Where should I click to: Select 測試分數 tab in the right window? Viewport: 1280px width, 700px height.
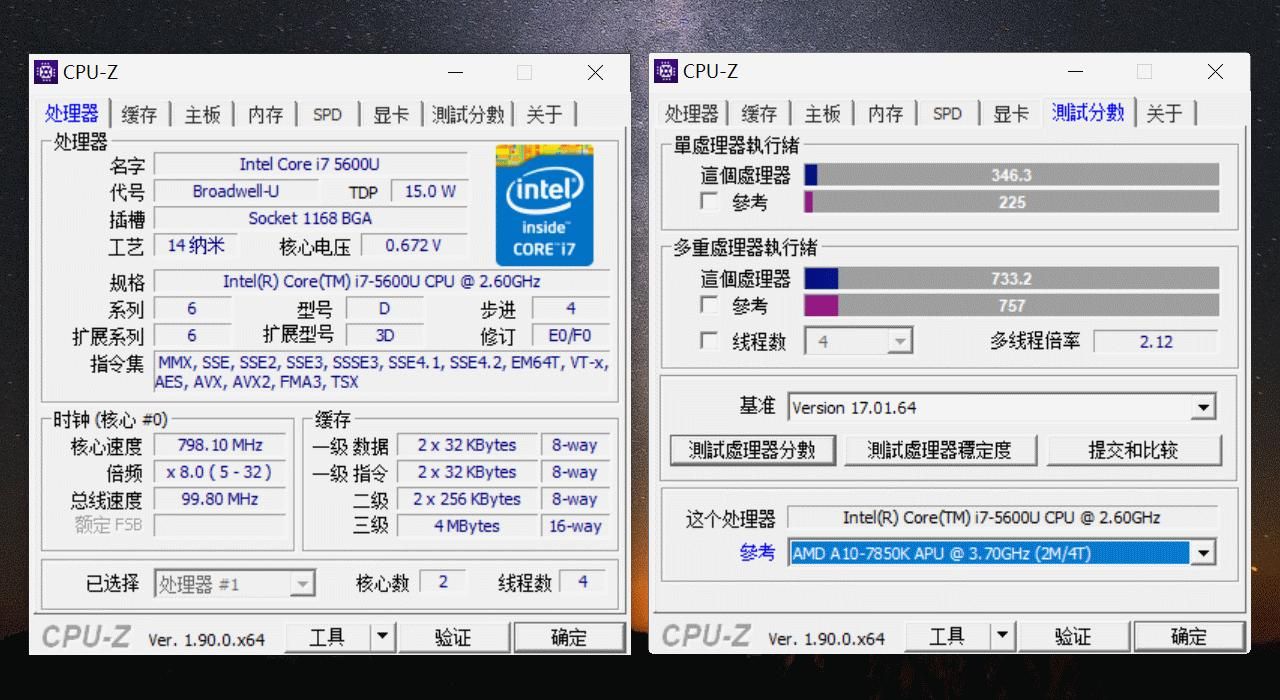pyautogui.click(x=1088, y=112)
